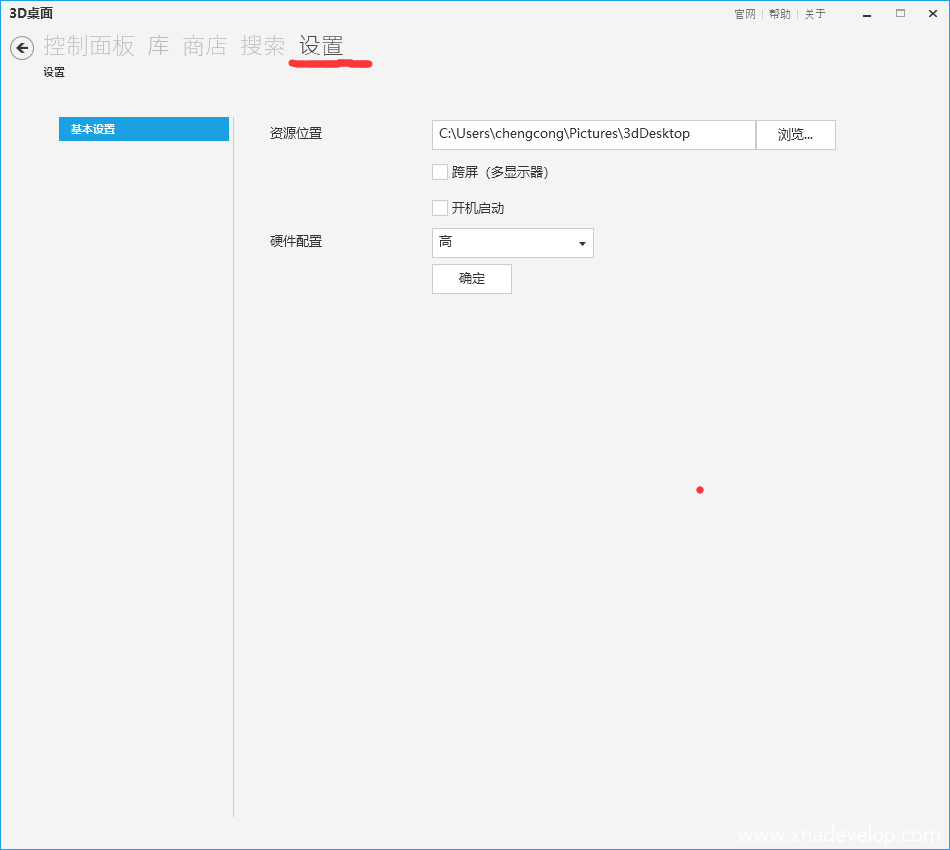Click the back arrow icon
Image resolution: width=950 pixels, height=850 pixels.
(22, 48)
